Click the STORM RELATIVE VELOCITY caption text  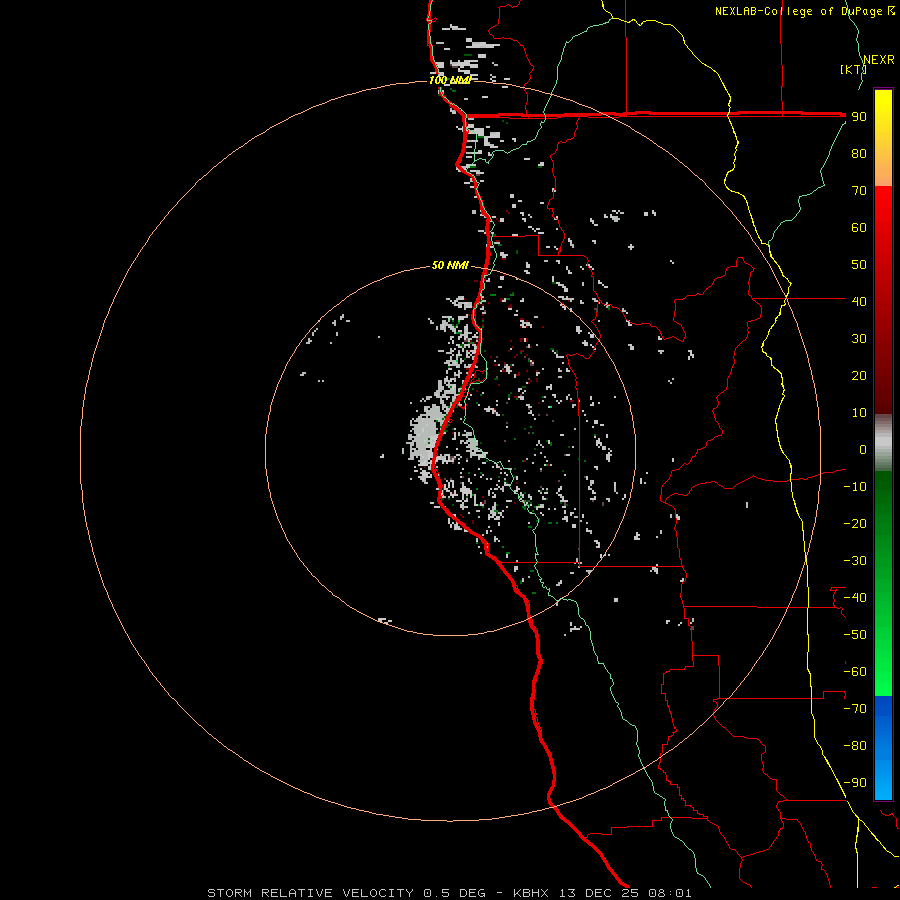tap(310, 893)
